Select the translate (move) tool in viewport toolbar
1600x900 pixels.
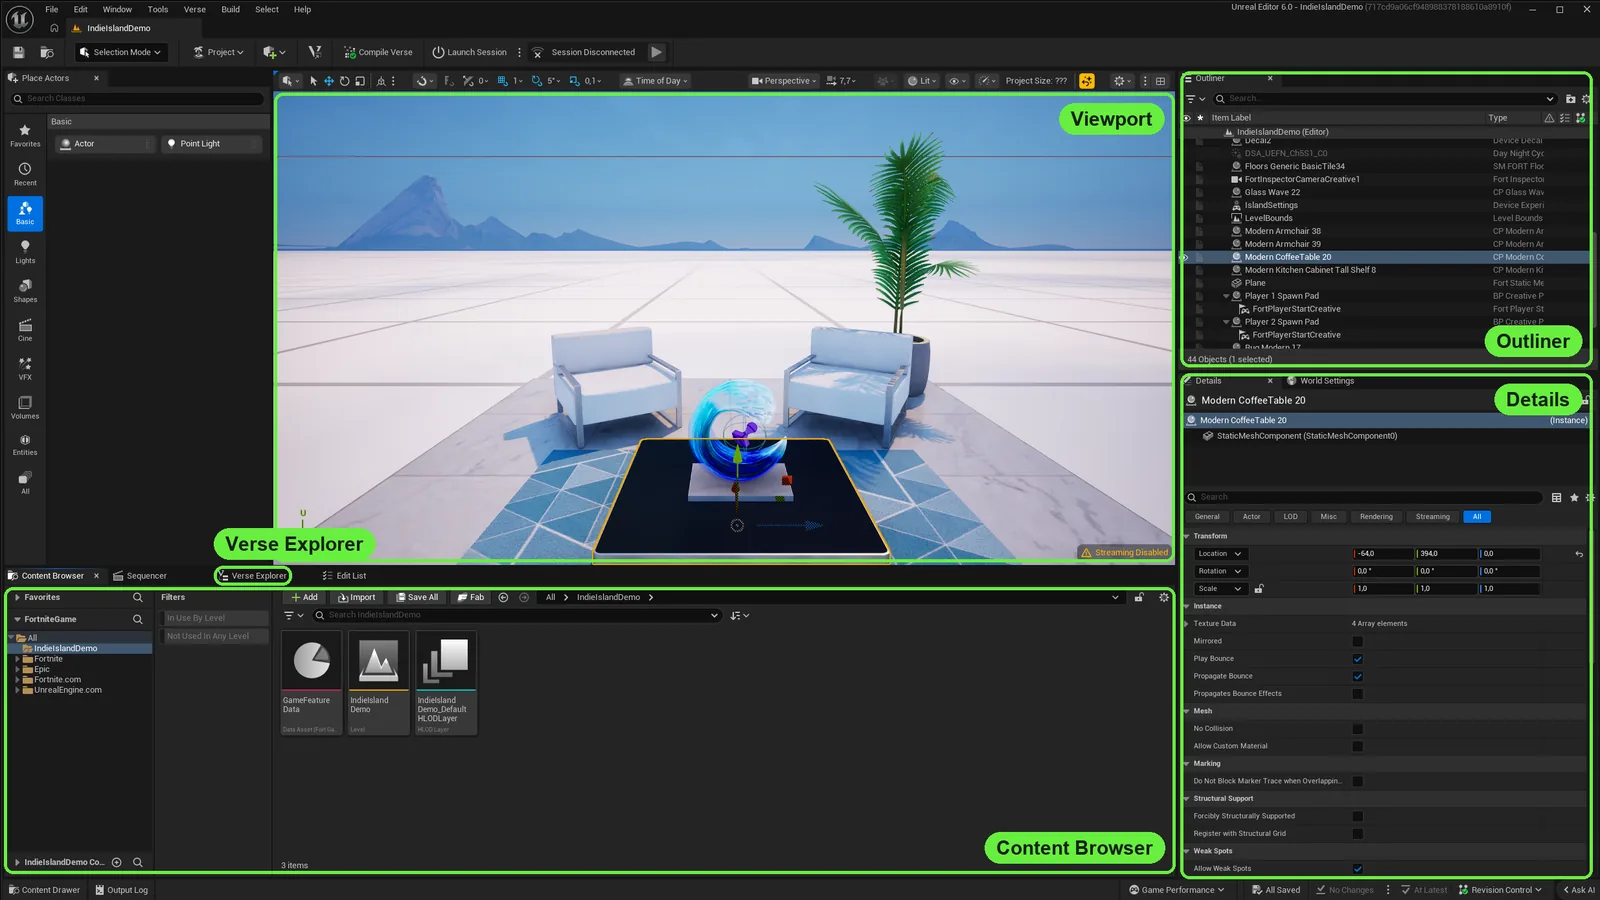(x=328, y=81)
